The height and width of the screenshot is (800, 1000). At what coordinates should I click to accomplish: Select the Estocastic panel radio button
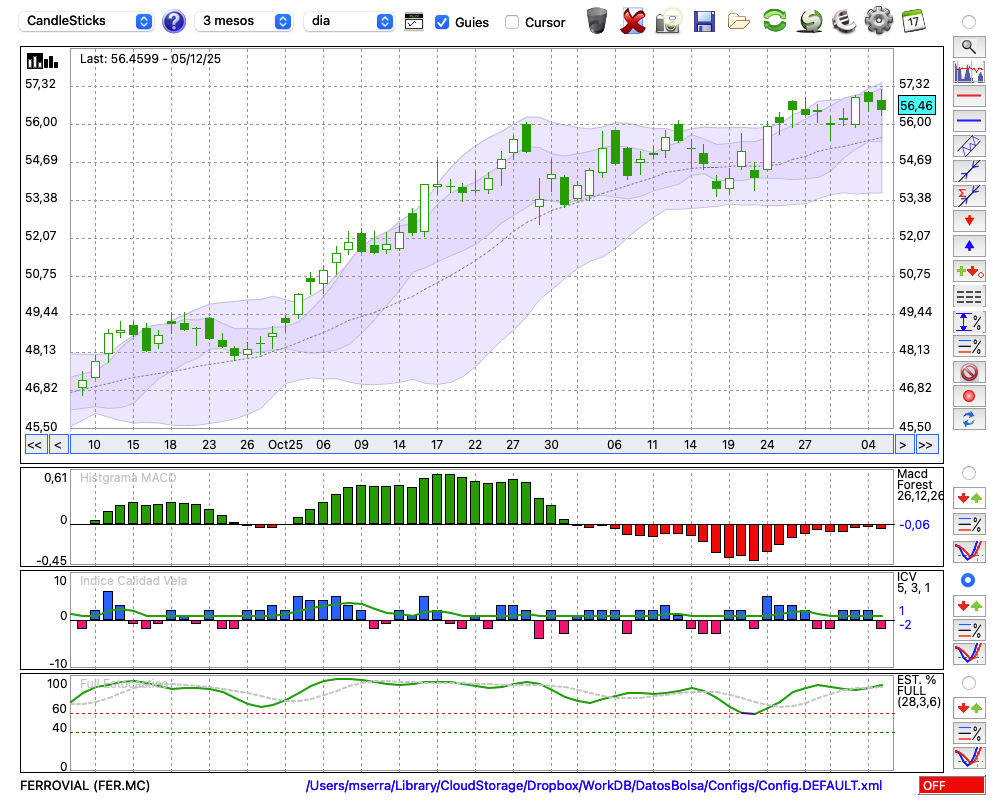click(x=969, y=683)
